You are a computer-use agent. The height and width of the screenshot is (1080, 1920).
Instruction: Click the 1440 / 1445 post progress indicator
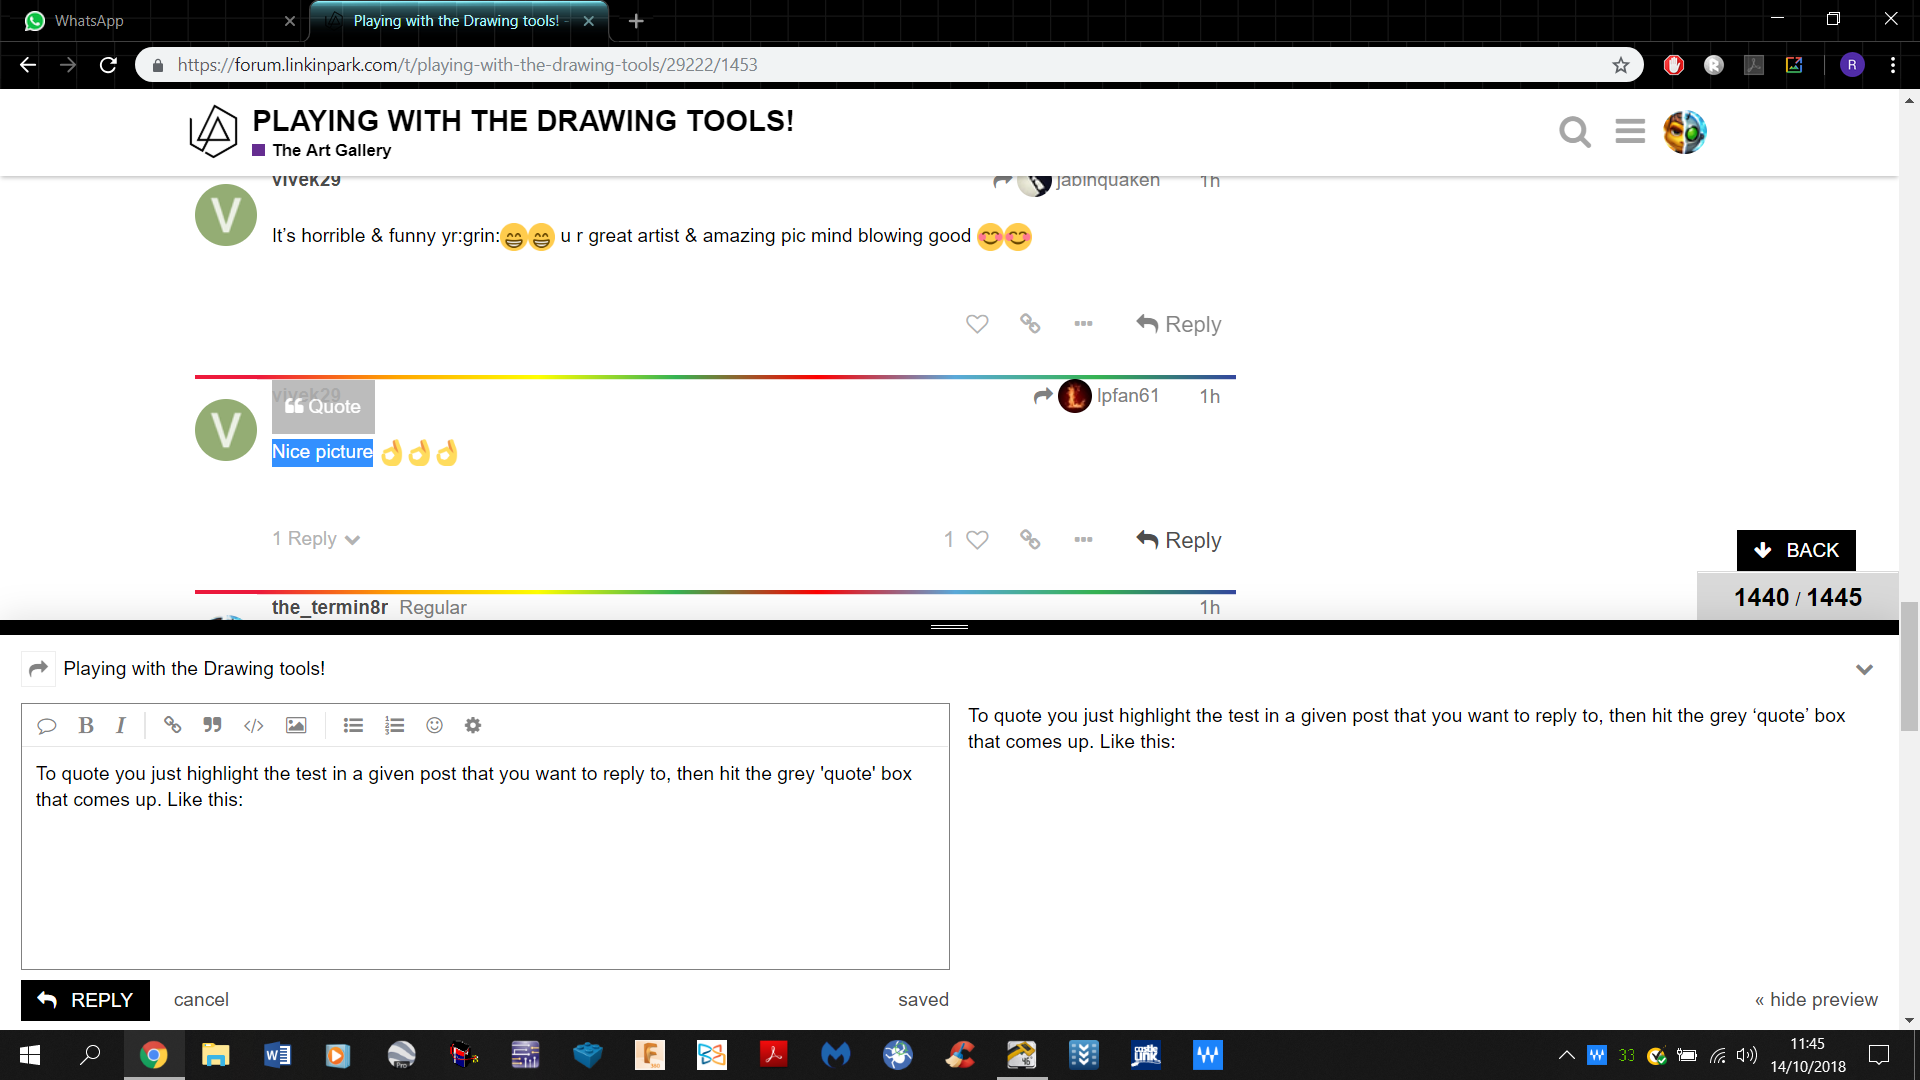pyautogui.click(x=1797, y=597)
